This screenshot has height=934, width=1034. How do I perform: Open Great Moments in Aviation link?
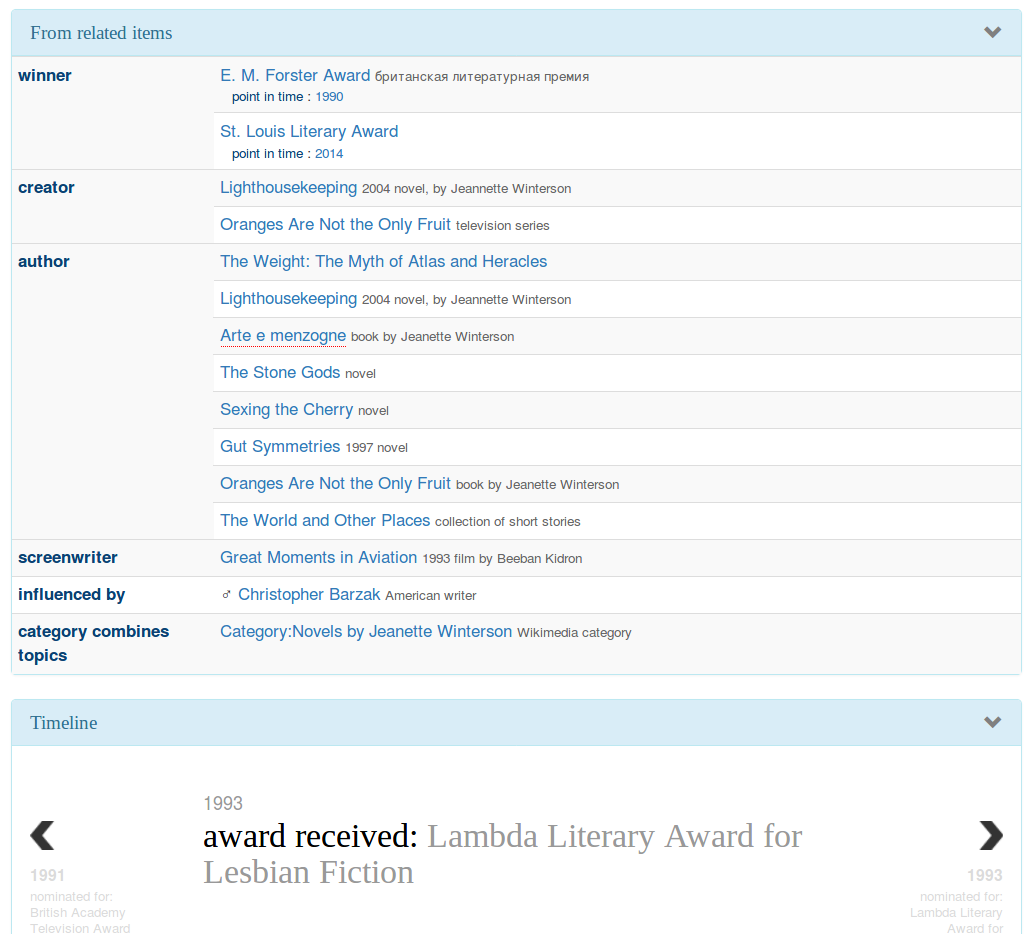(318, 557)
